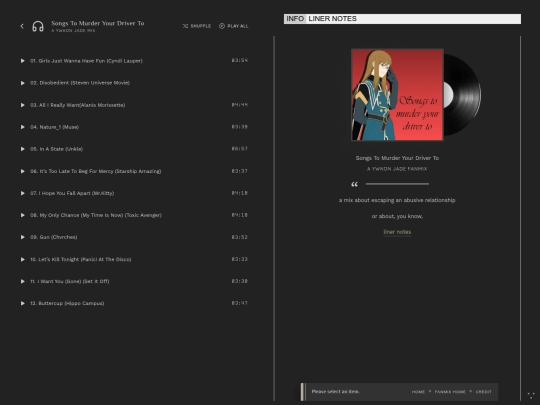
Task: Play track 05 In A State
Action: coord(22,149)
